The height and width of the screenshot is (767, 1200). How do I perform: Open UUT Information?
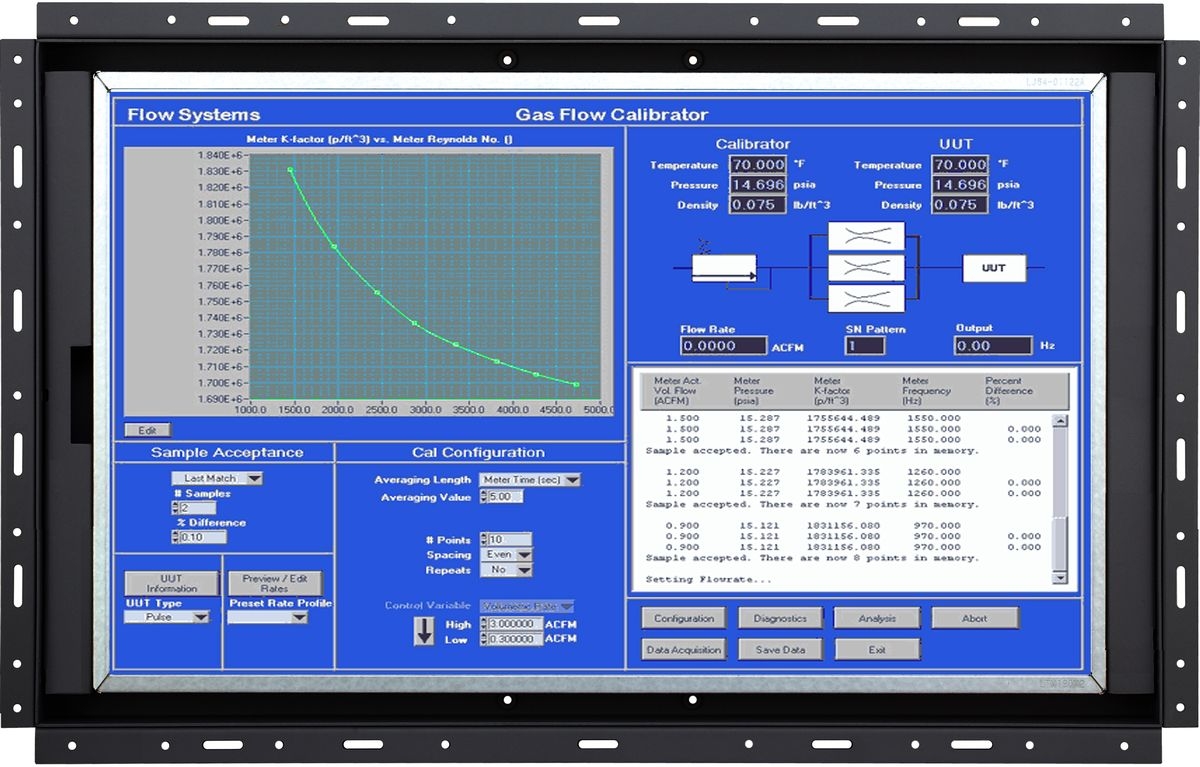click(x=171, y=583)
